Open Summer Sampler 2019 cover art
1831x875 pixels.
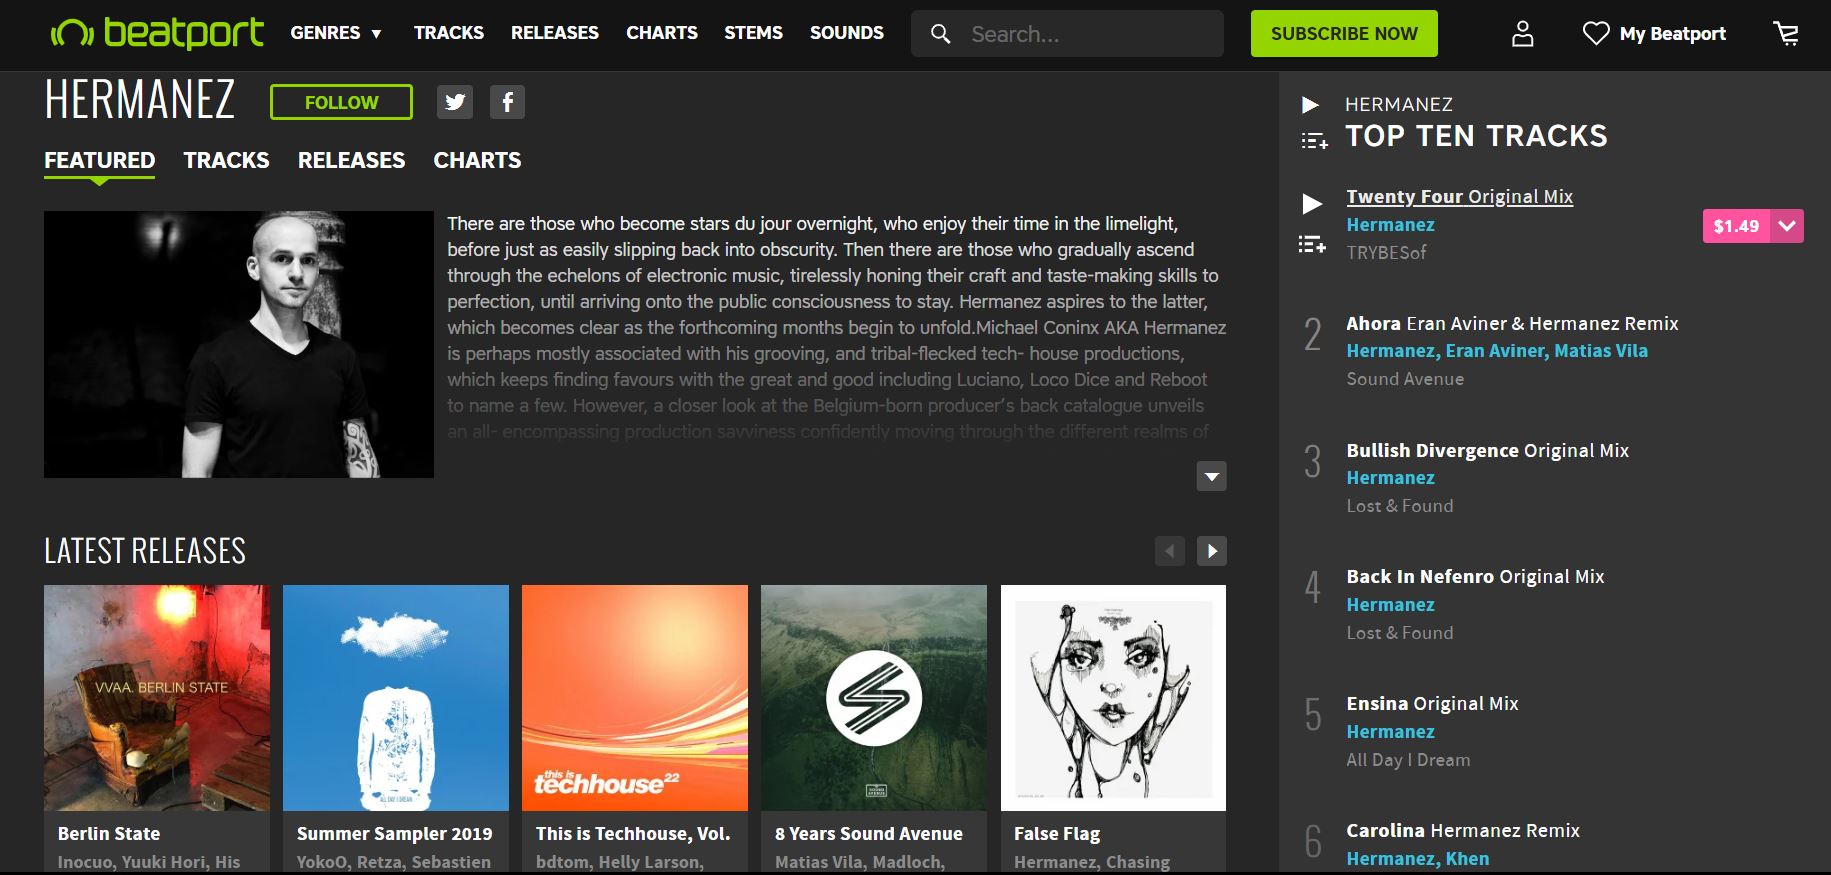(396, 698)
